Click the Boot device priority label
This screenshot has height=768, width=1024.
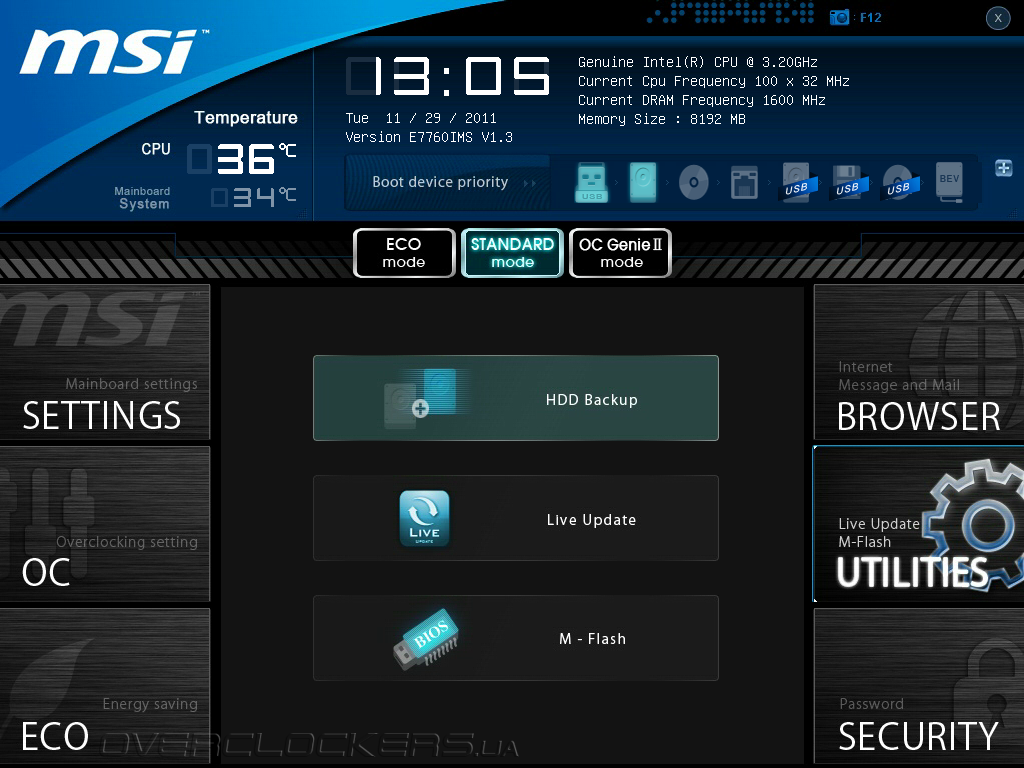(x=440, y=182)
